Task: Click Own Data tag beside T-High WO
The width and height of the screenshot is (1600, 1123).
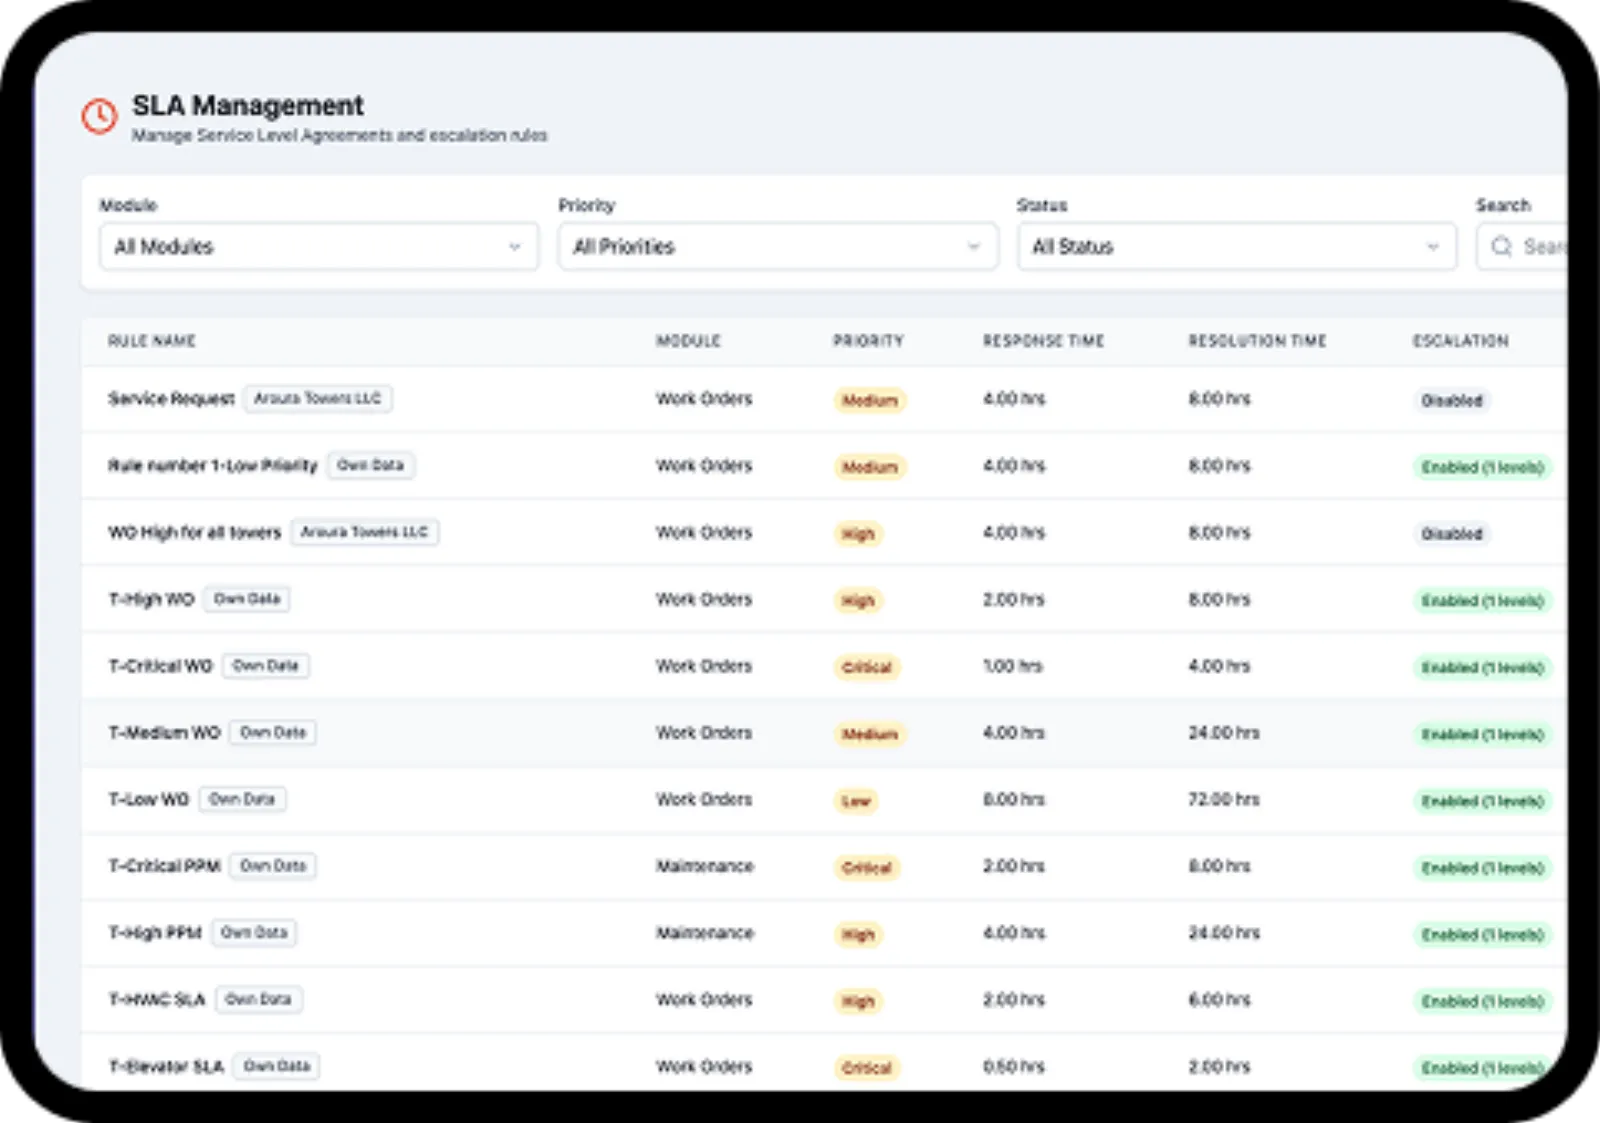Action: point(247,599)
